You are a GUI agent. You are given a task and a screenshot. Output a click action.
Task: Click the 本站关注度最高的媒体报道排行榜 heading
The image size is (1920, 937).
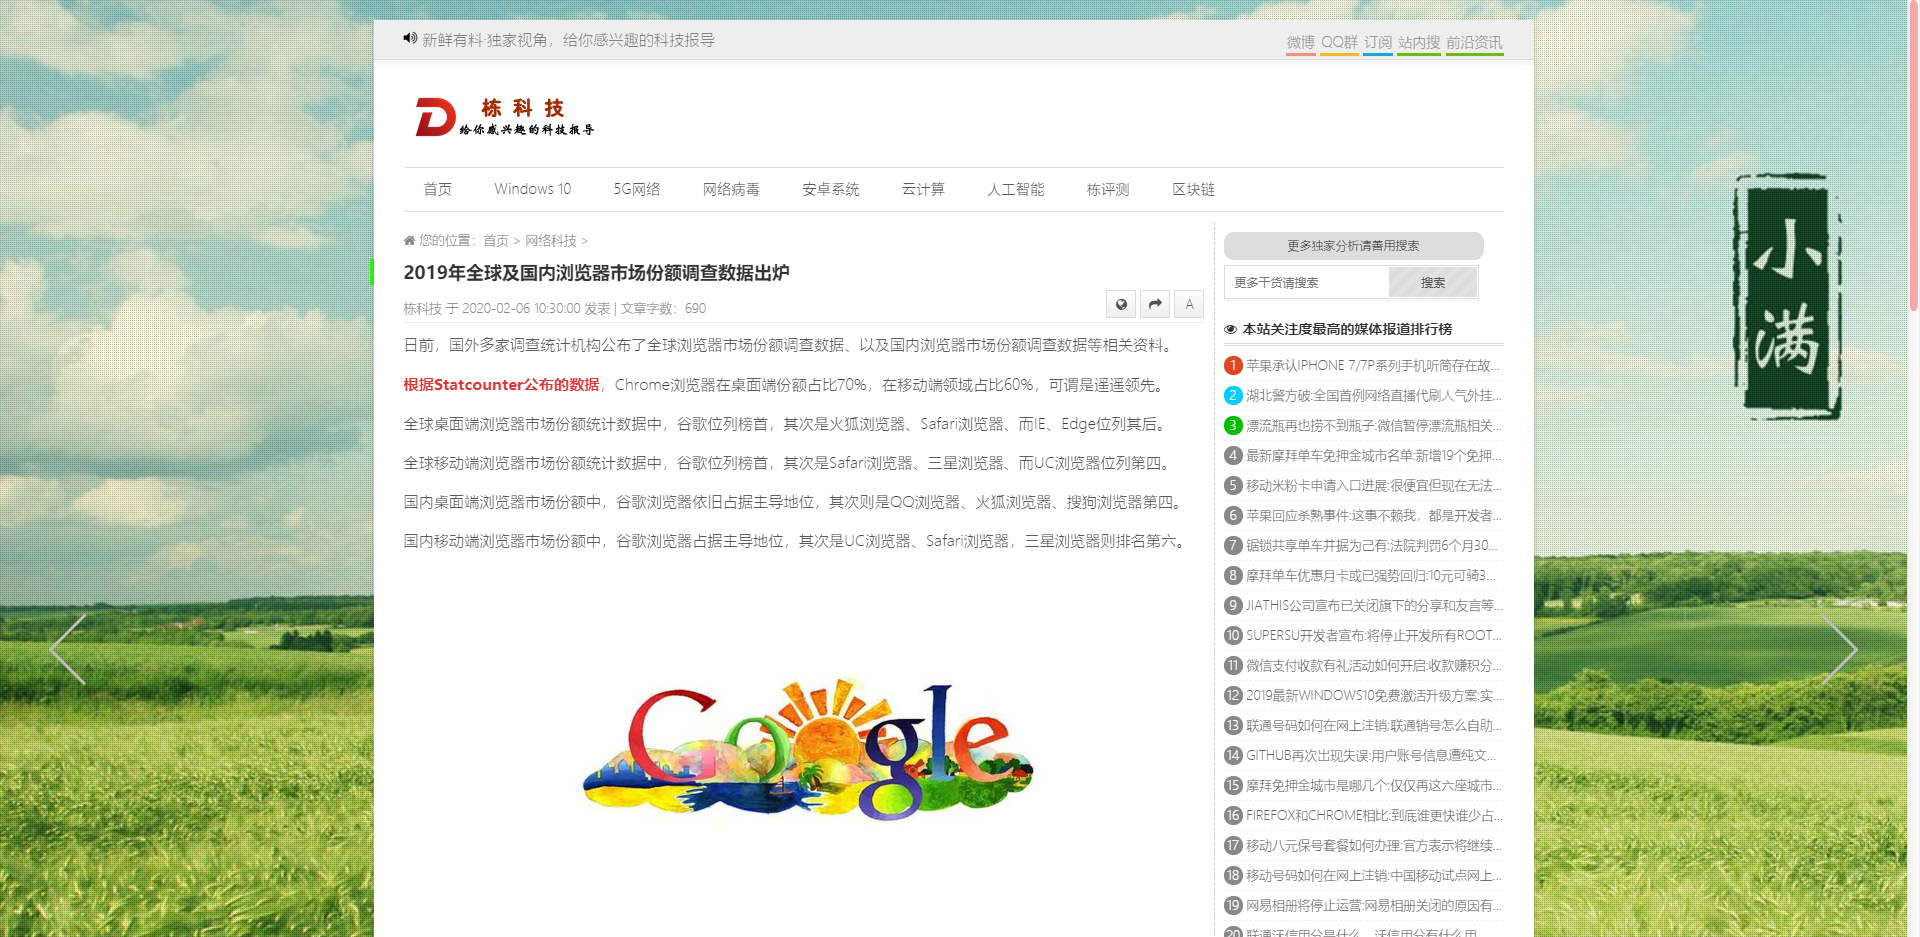[1347, 329]
